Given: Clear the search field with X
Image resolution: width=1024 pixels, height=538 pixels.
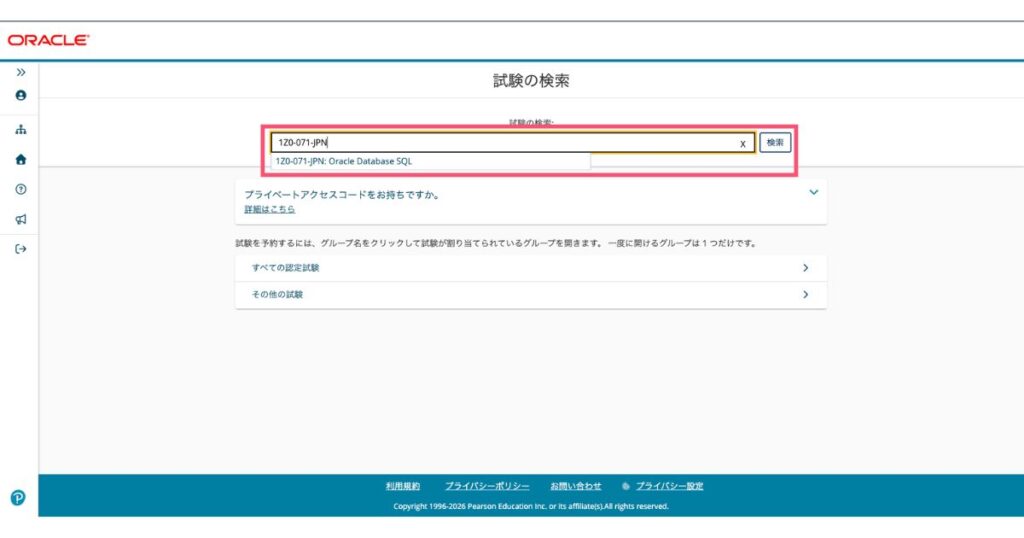Looking at the screenshot, I should [x=743, y=144].
